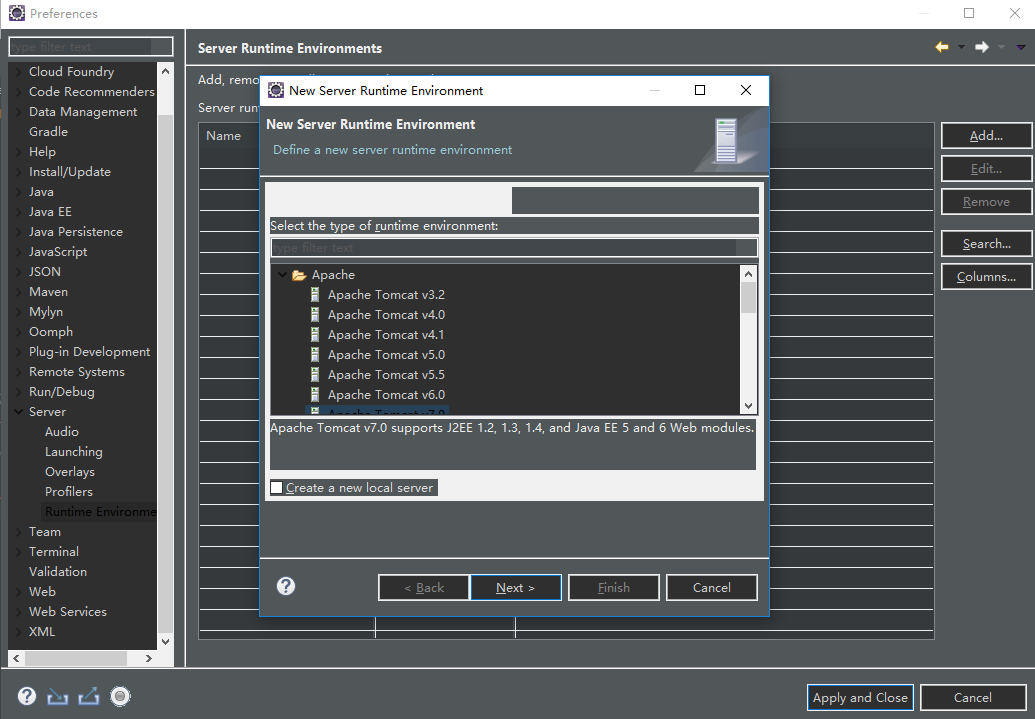Click Cancel in the Preferences window

(972, 697)
